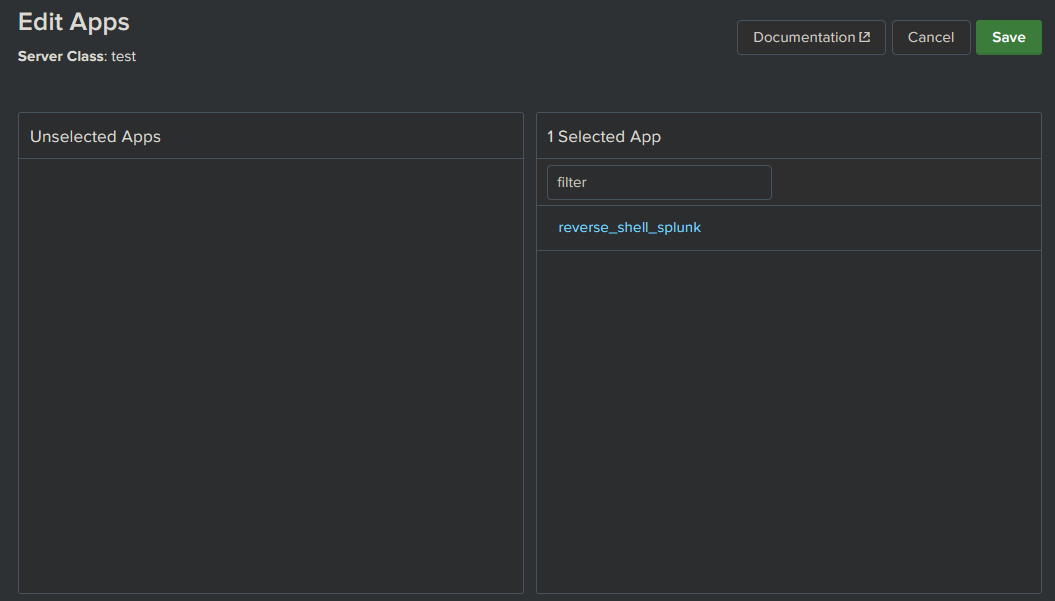The width and height of the screenshot is (1055, 601).
Task: Click the 'Edit Apps' page title
Action: point(74,22)
